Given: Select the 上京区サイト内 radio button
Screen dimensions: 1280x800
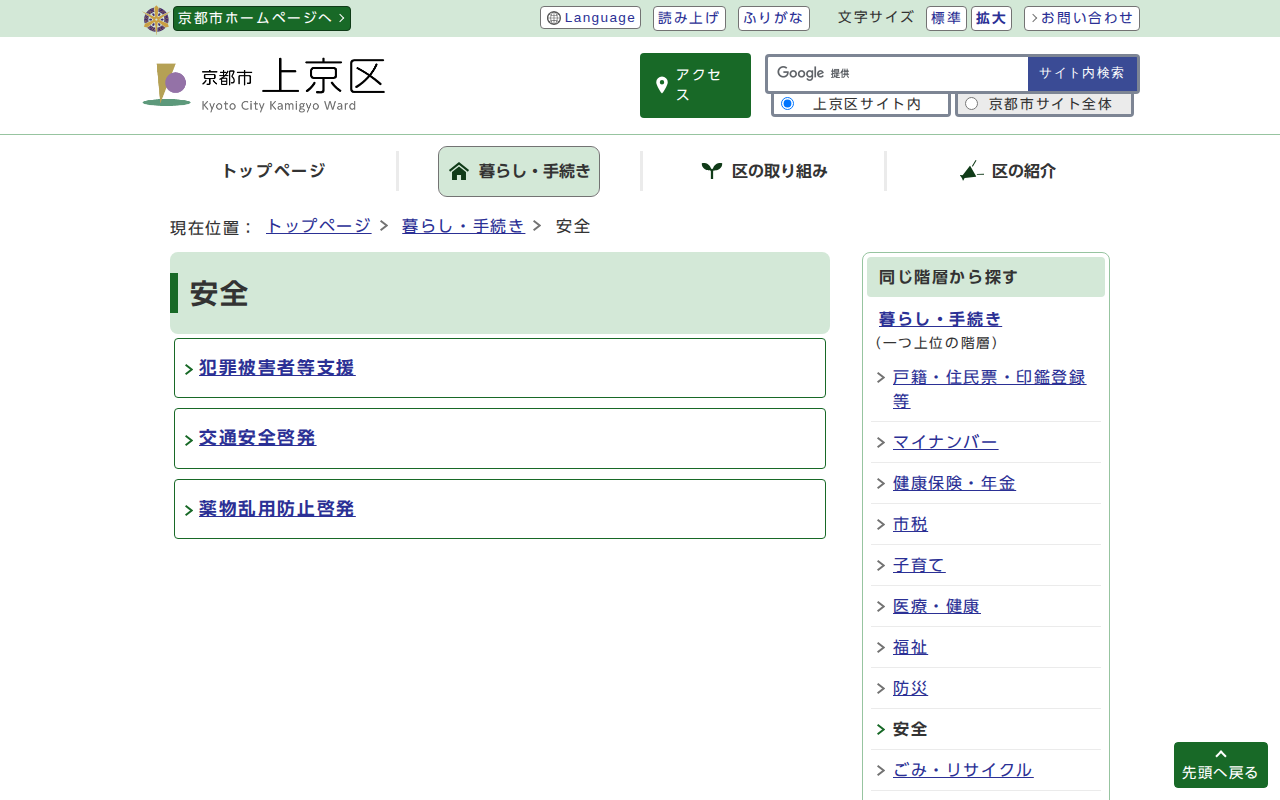Looking at the screenshot, I should (787, 104).
